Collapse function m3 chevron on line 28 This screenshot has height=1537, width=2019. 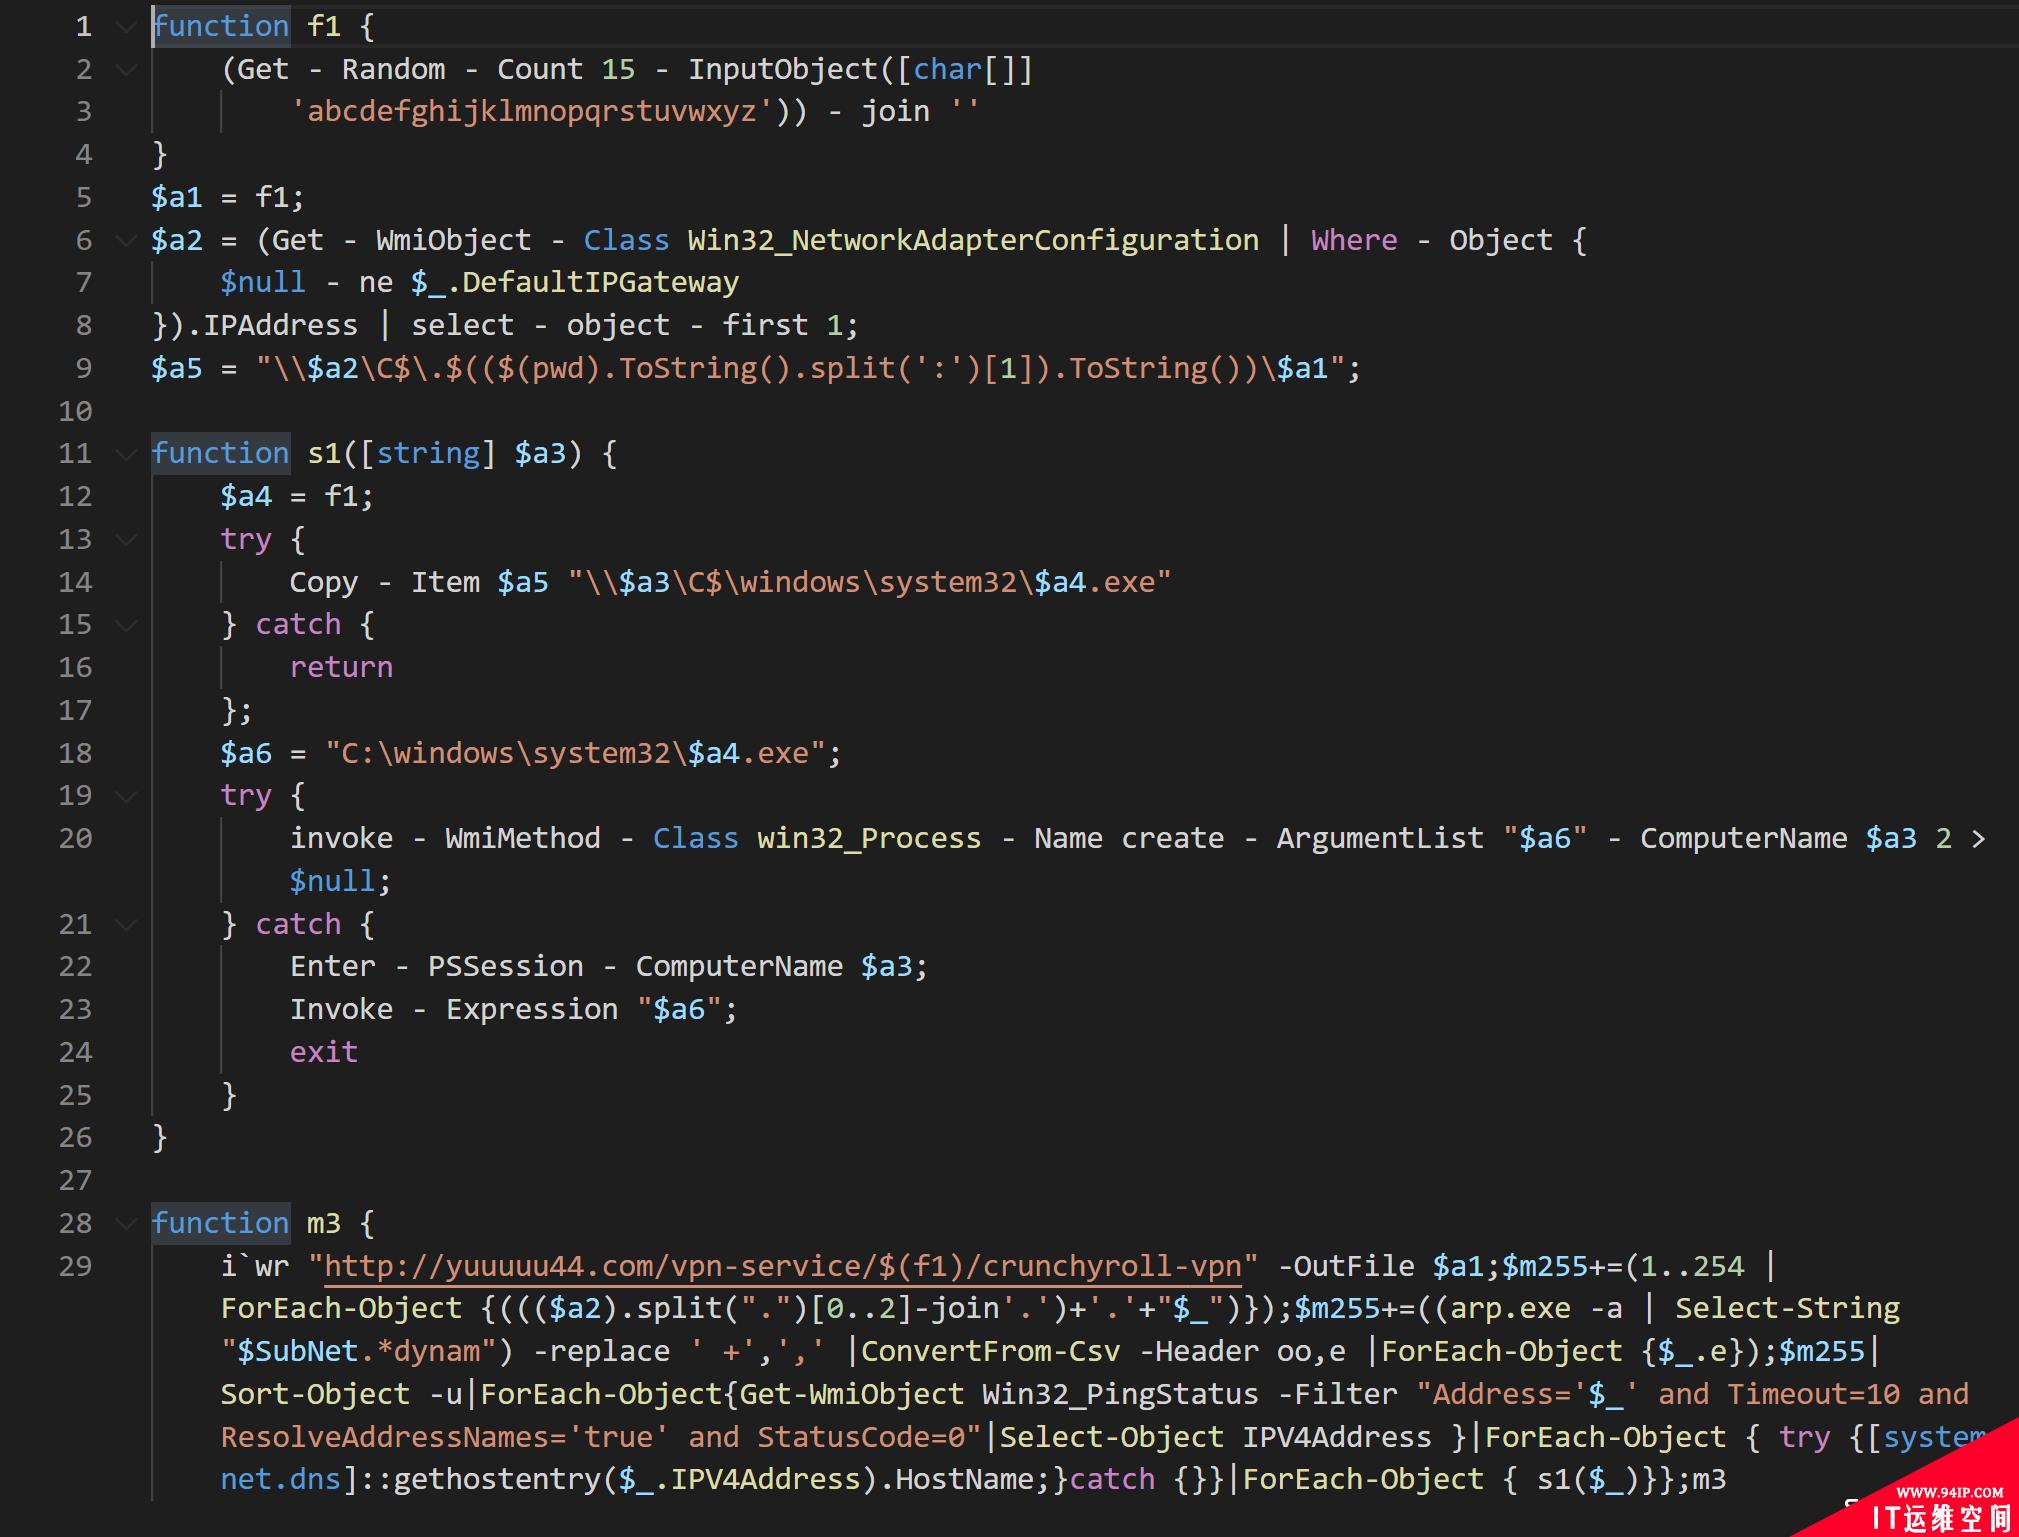(x=126, y=1224)
